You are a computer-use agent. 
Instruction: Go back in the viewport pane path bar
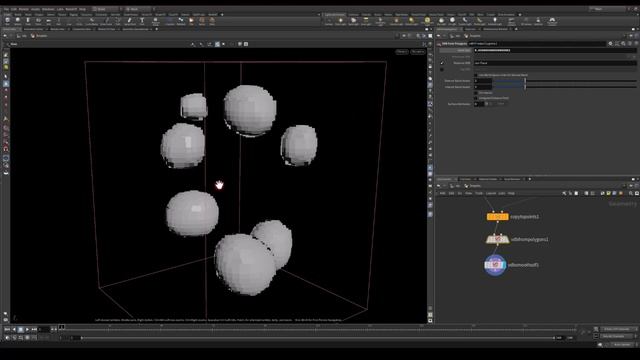point(5,36)
